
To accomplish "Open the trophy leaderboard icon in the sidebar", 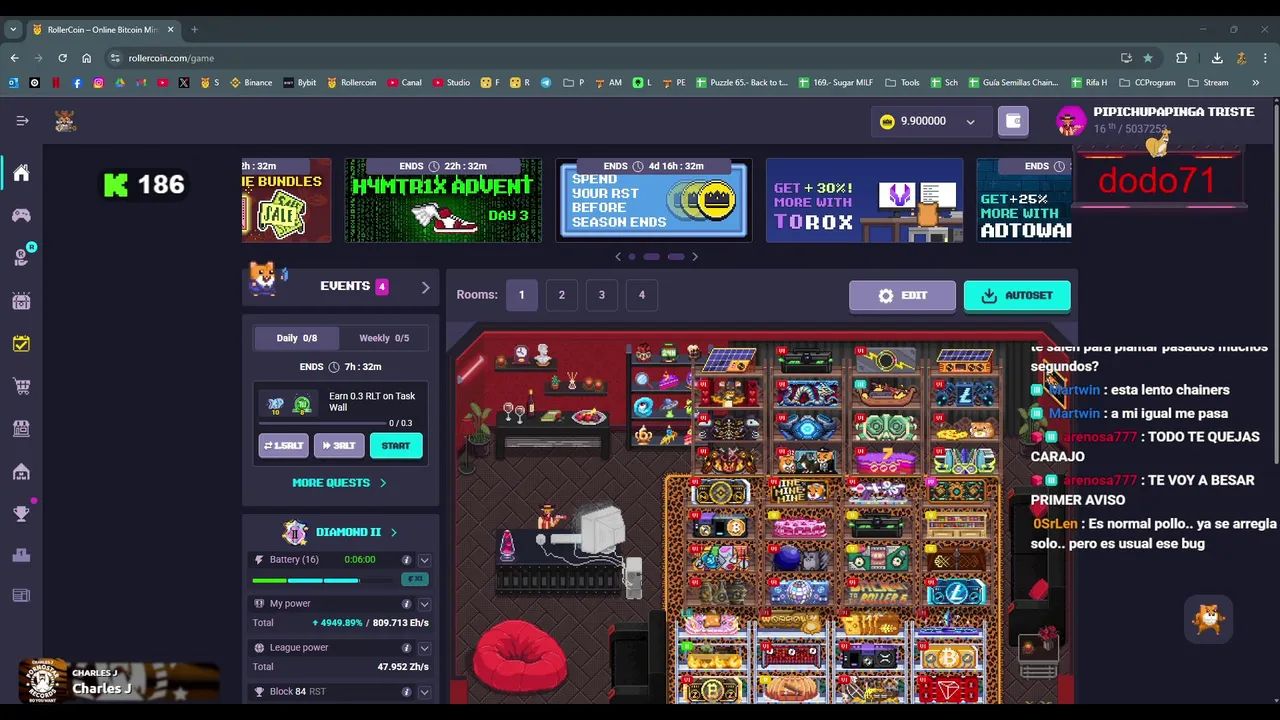I will [21, 514].
